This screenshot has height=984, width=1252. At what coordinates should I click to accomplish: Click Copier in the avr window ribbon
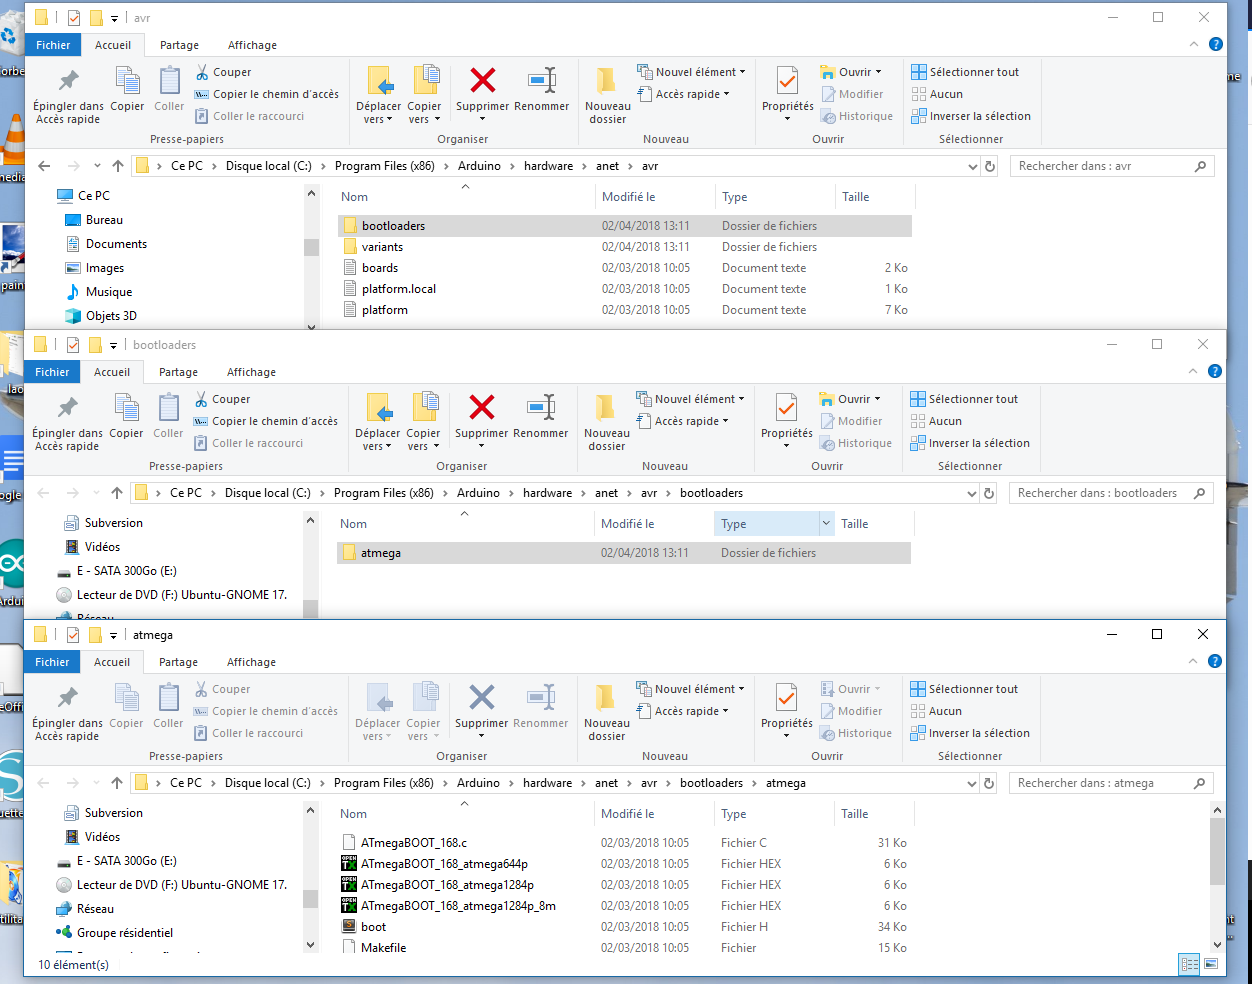pyautogui.click(x=127, y=90)
